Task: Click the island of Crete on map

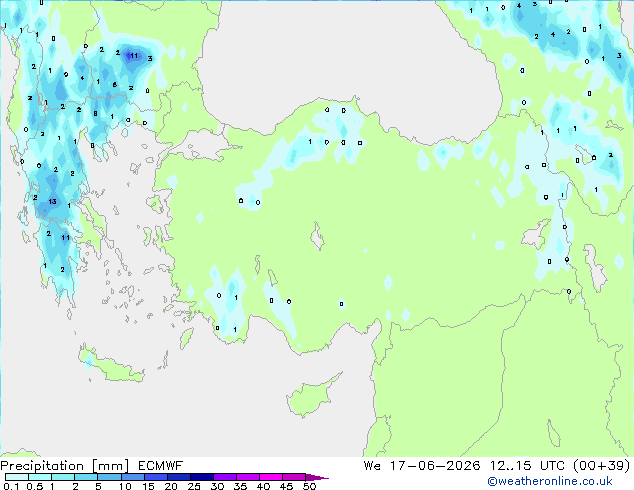Action: [111, 365]
